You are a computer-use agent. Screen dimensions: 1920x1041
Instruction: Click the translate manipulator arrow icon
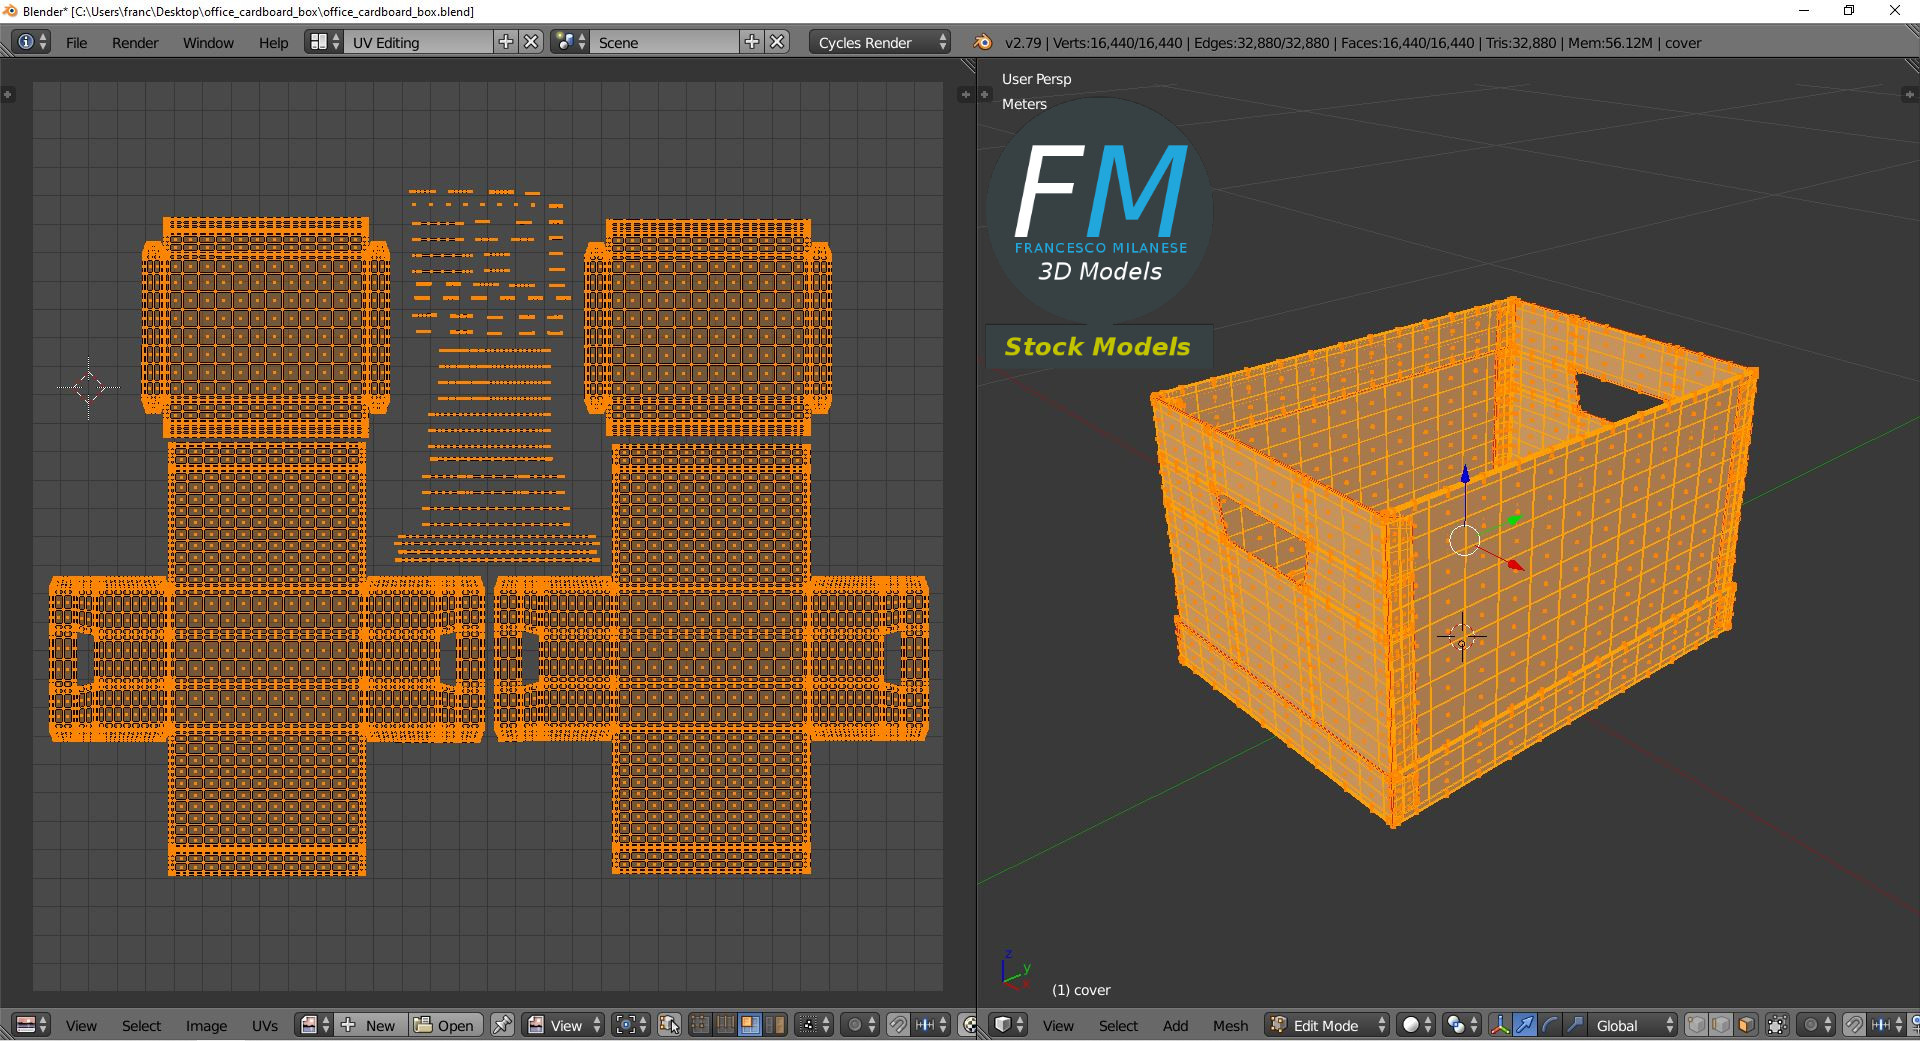click(1525, 1025)
